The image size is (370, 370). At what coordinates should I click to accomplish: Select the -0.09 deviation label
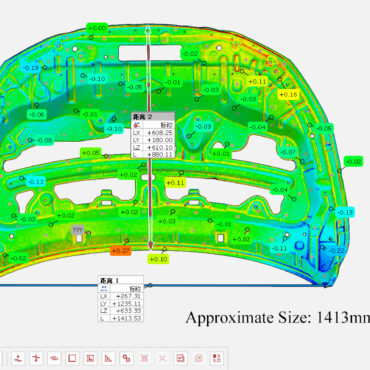click(x=203, y=127)
